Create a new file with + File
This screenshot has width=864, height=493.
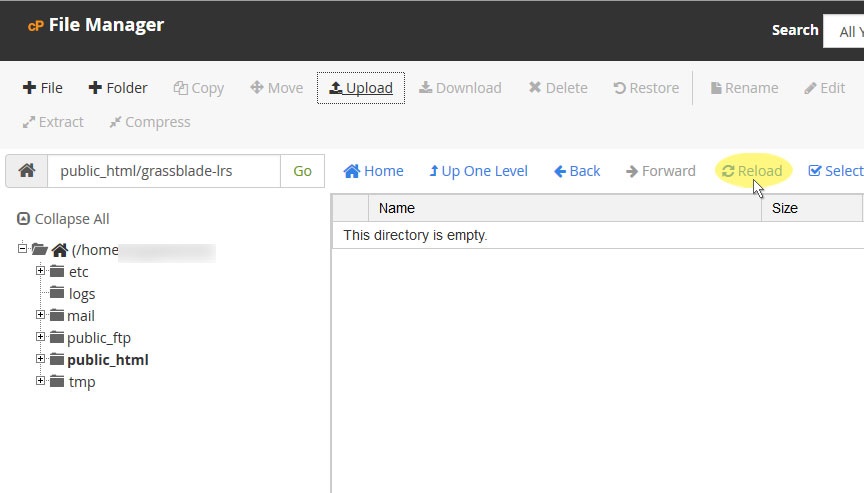point(43,88)
